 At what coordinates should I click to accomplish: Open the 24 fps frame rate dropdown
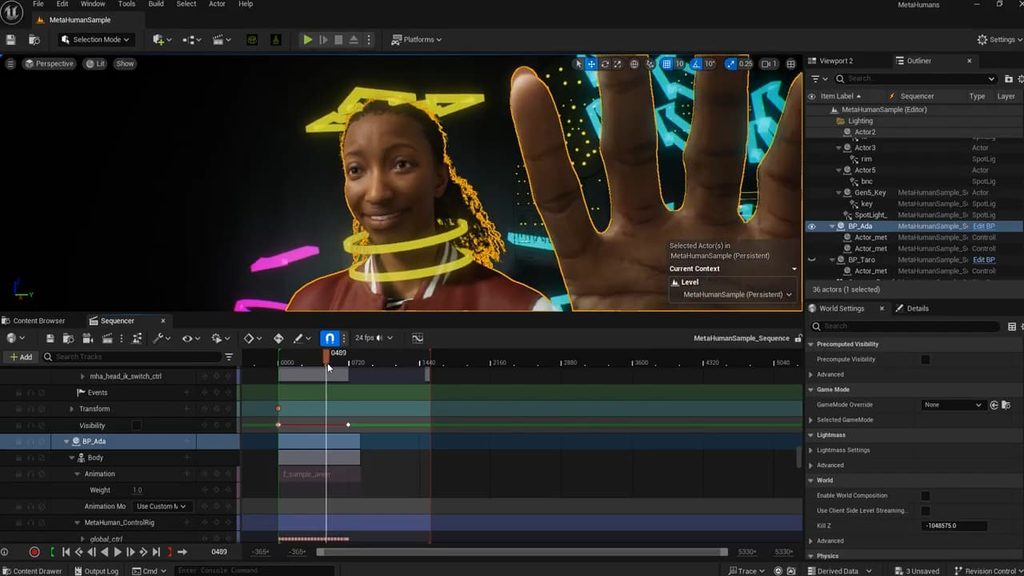[374, 338]
